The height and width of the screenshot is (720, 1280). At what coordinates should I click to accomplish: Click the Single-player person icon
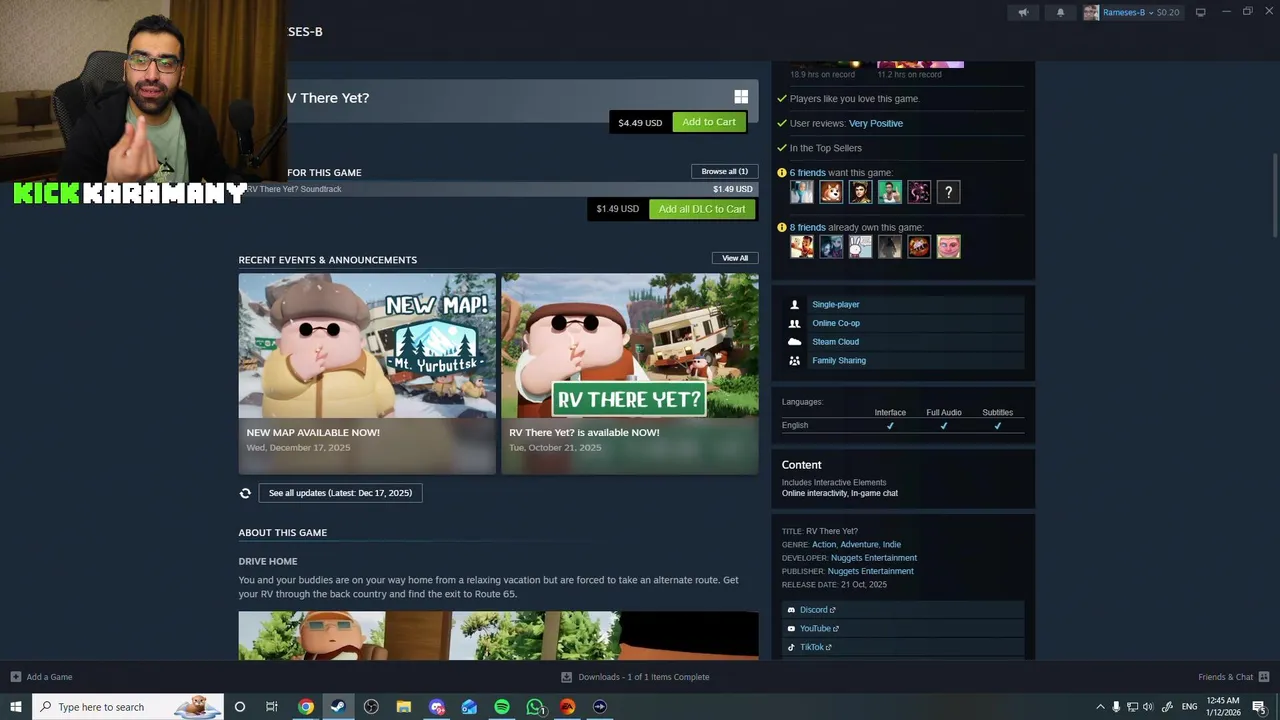coord(794,304)
